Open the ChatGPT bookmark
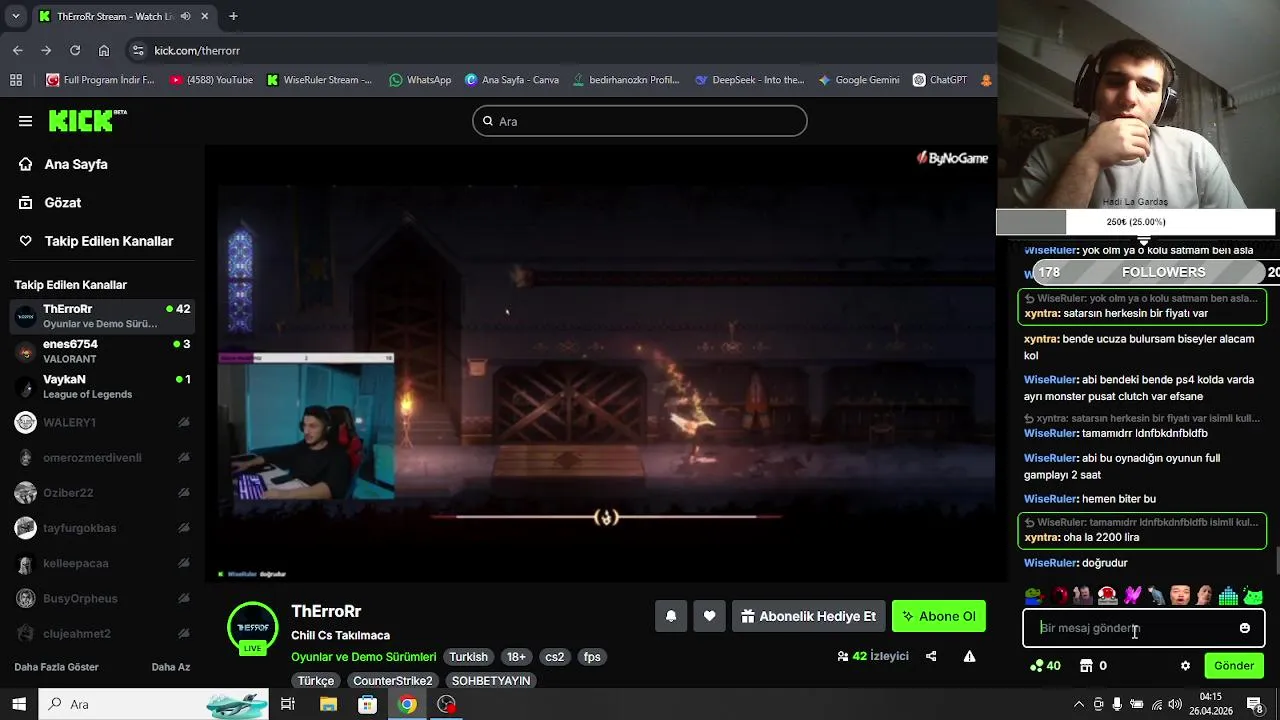The width and height of the screenshot is (1280, 720). [x=939, y=80]
